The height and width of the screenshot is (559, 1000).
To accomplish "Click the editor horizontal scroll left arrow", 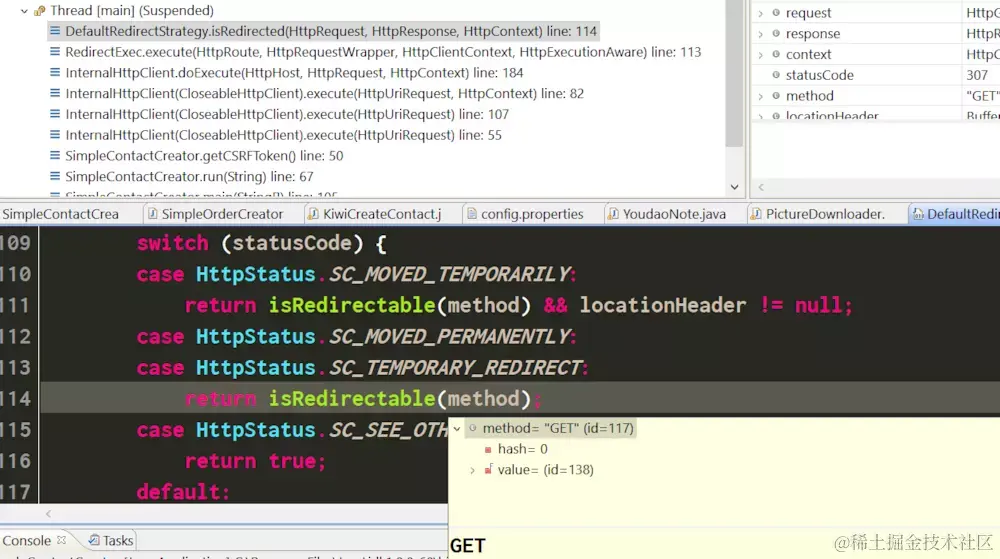I will [x=48, y=514].
